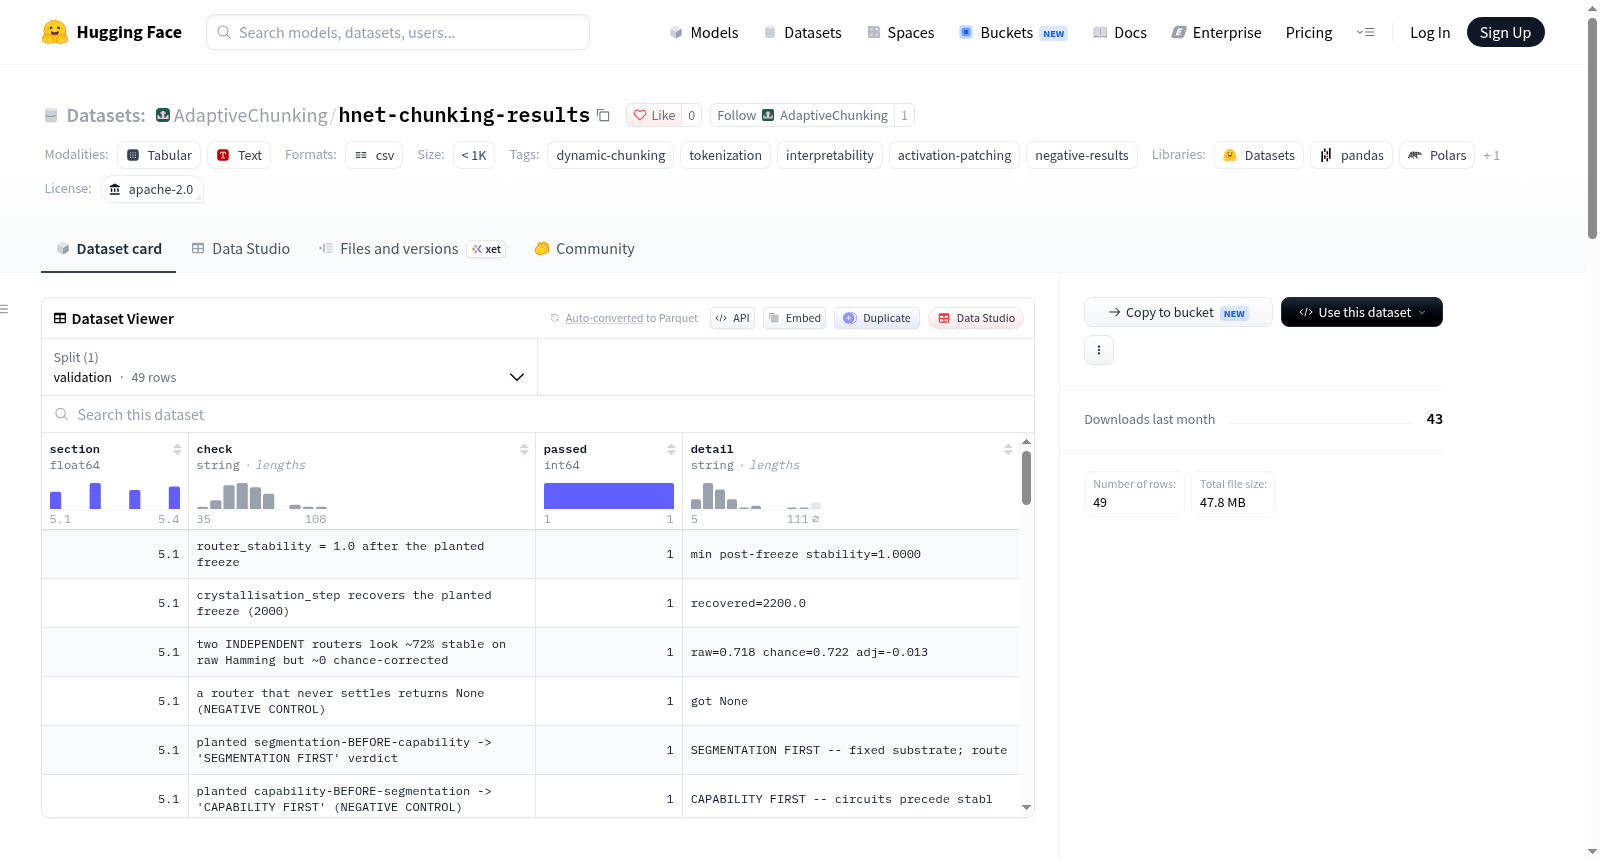Follow AdaptiveChunking organization

point(802,115)
